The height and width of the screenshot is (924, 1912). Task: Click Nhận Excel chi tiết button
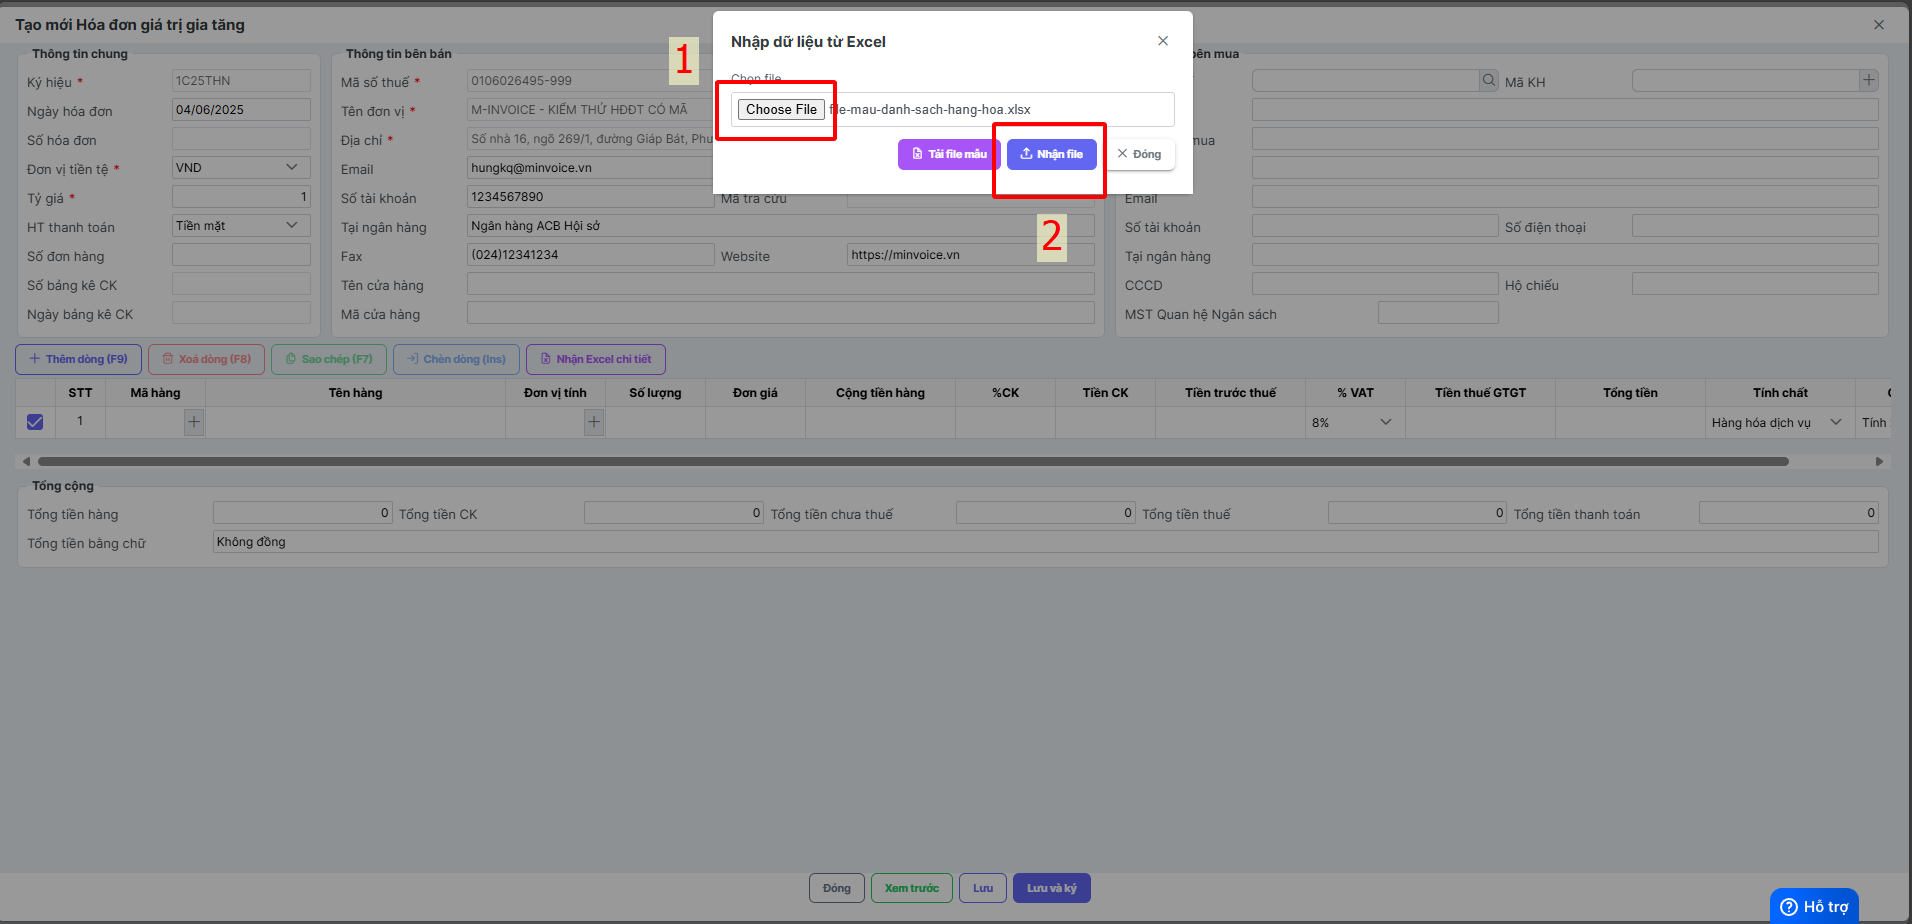[x=595, y=359]
